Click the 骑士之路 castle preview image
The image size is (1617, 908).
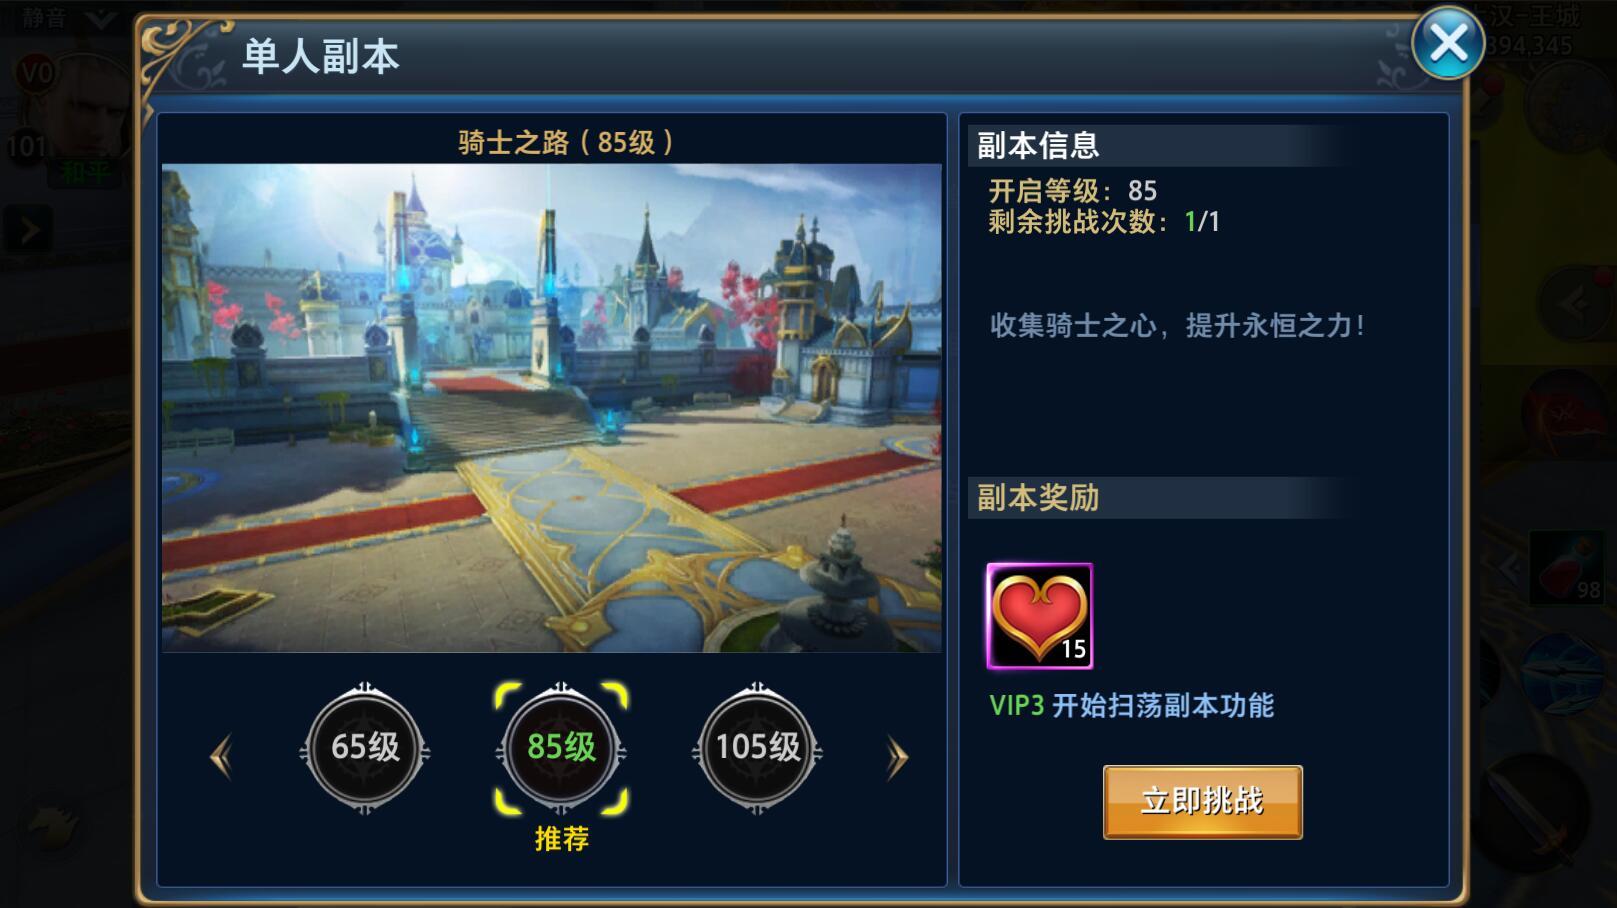[551, 408]
